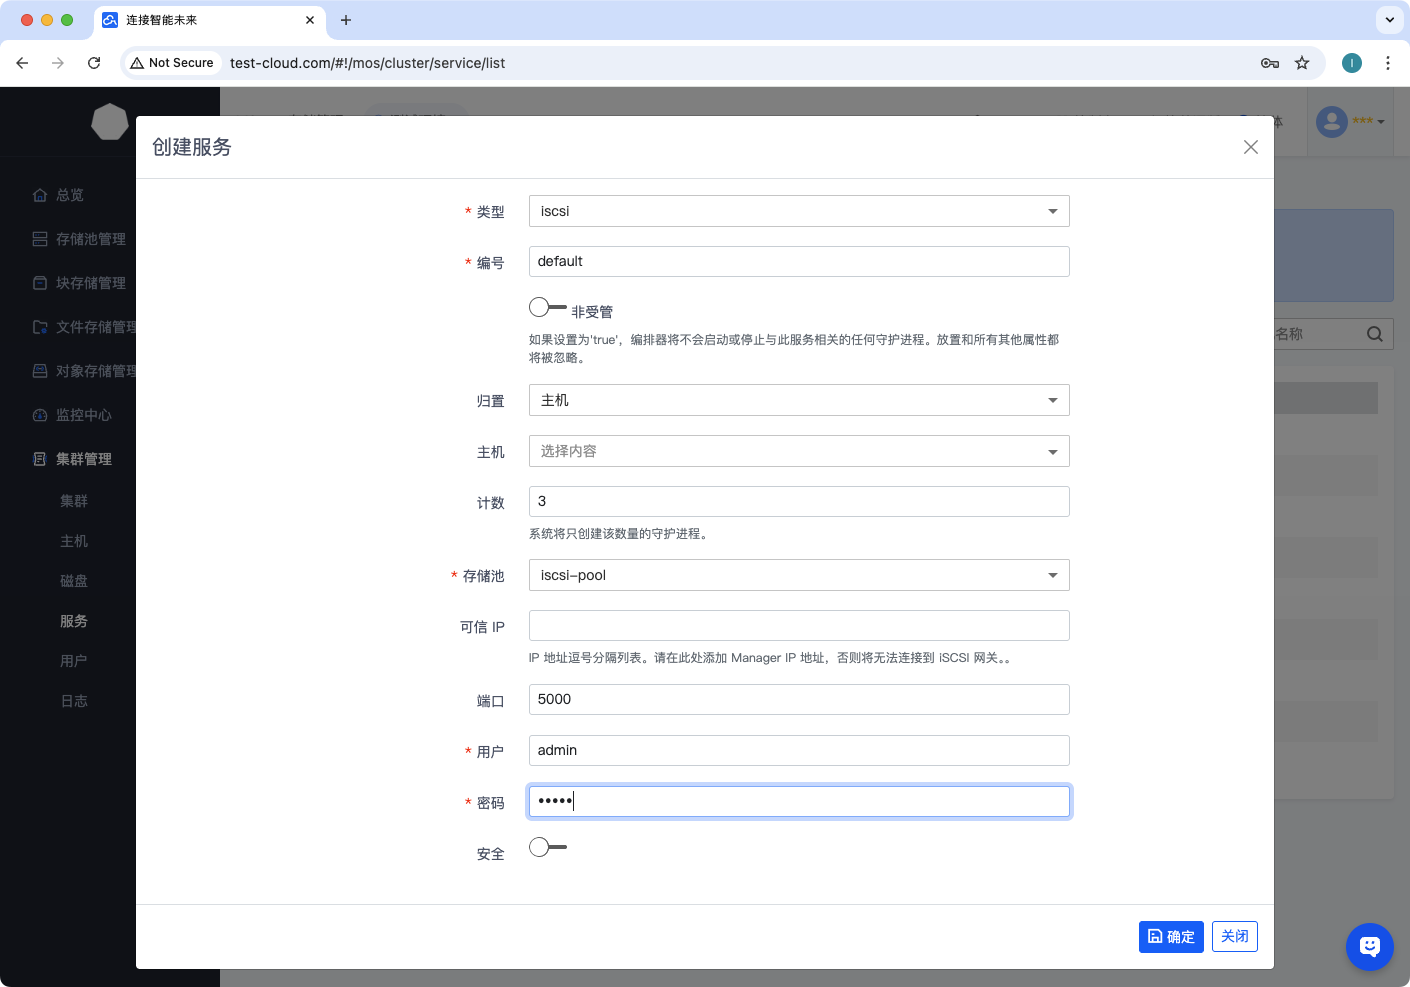This screenshot has height=987, width=1410.
Task: Click the 关闭 button
Action: (x=1234, y=937)
